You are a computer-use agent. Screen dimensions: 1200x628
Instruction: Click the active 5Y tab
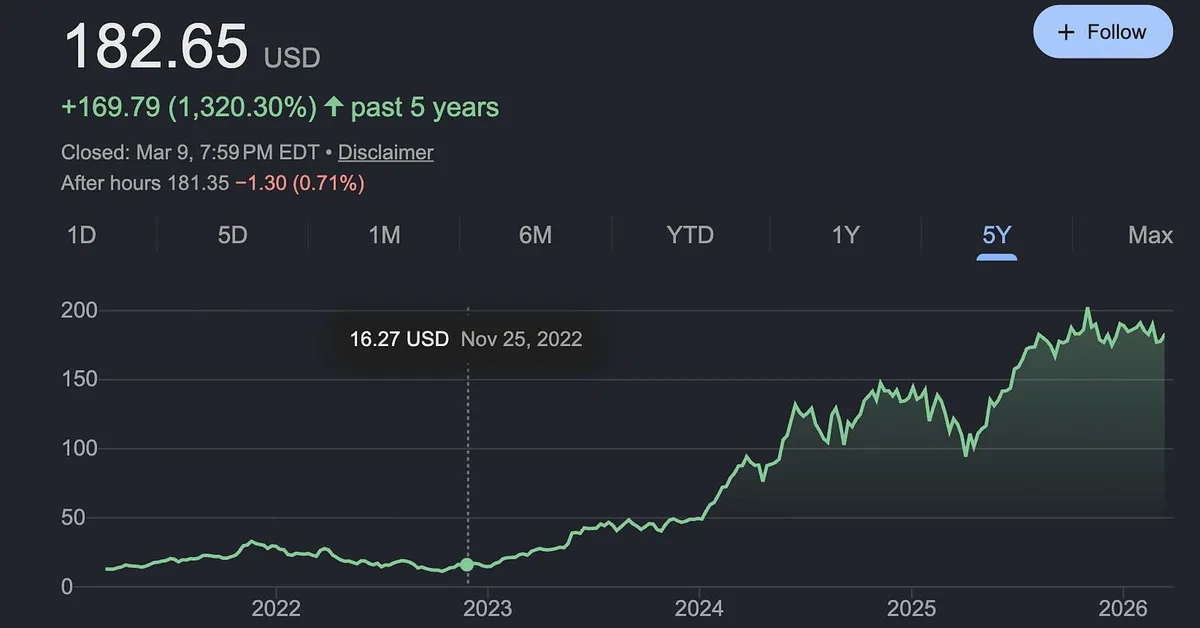click(997, 235)
